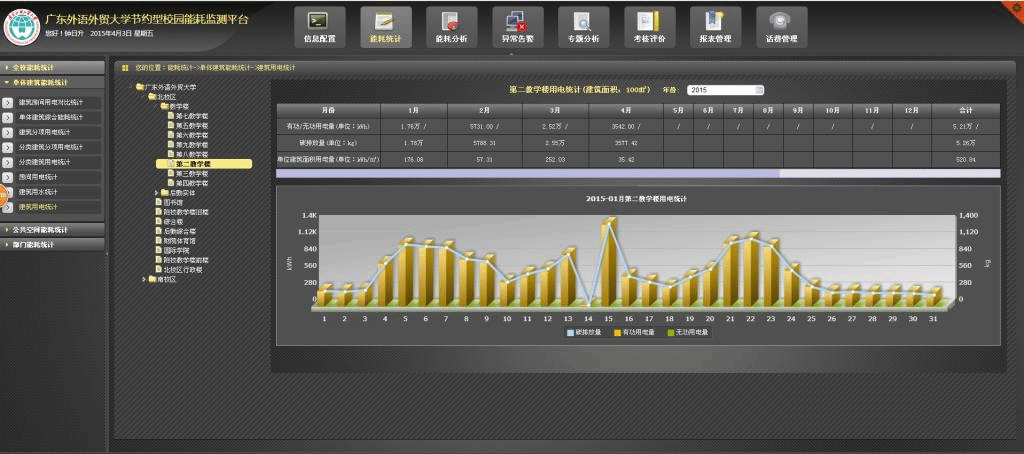Select 建筑用水统计 in the sidebar
The width and height of the screenshot is (1024, 454).
pyautogui.click(x=44, y=191)
